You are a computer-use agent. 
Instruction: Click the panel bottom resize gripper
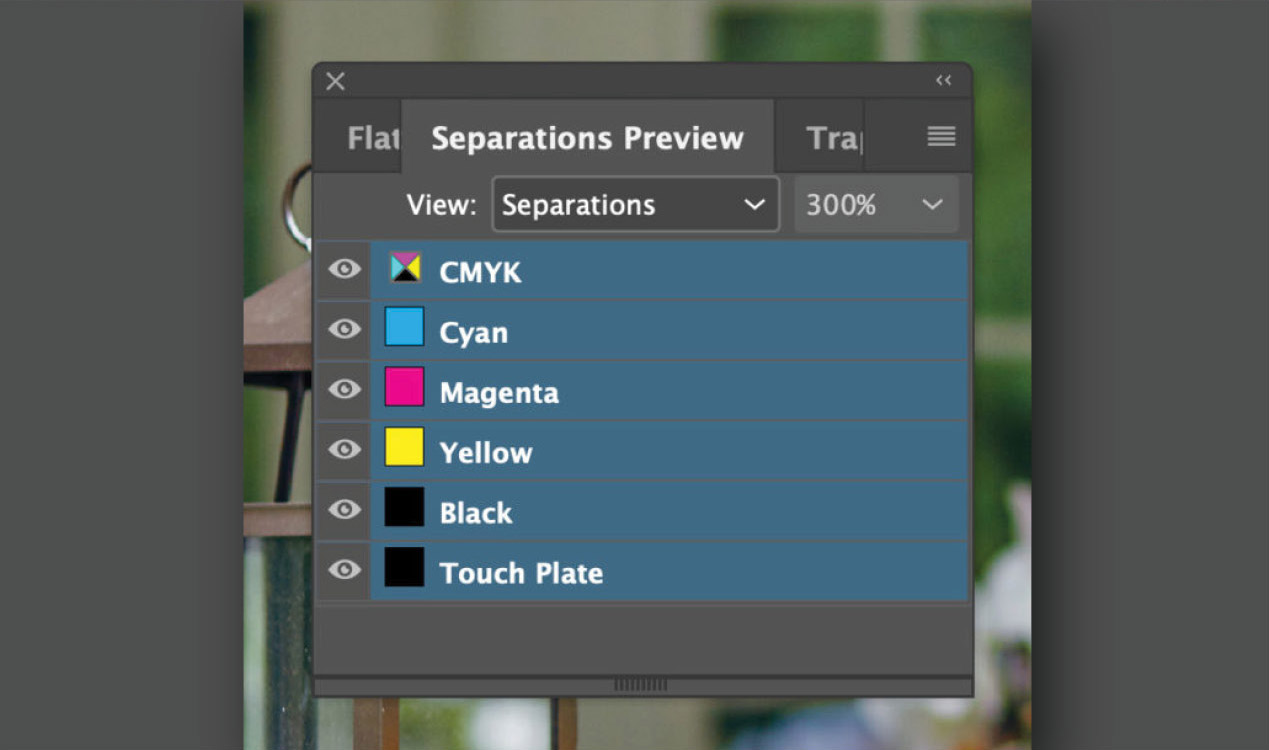tap(640, 685)
